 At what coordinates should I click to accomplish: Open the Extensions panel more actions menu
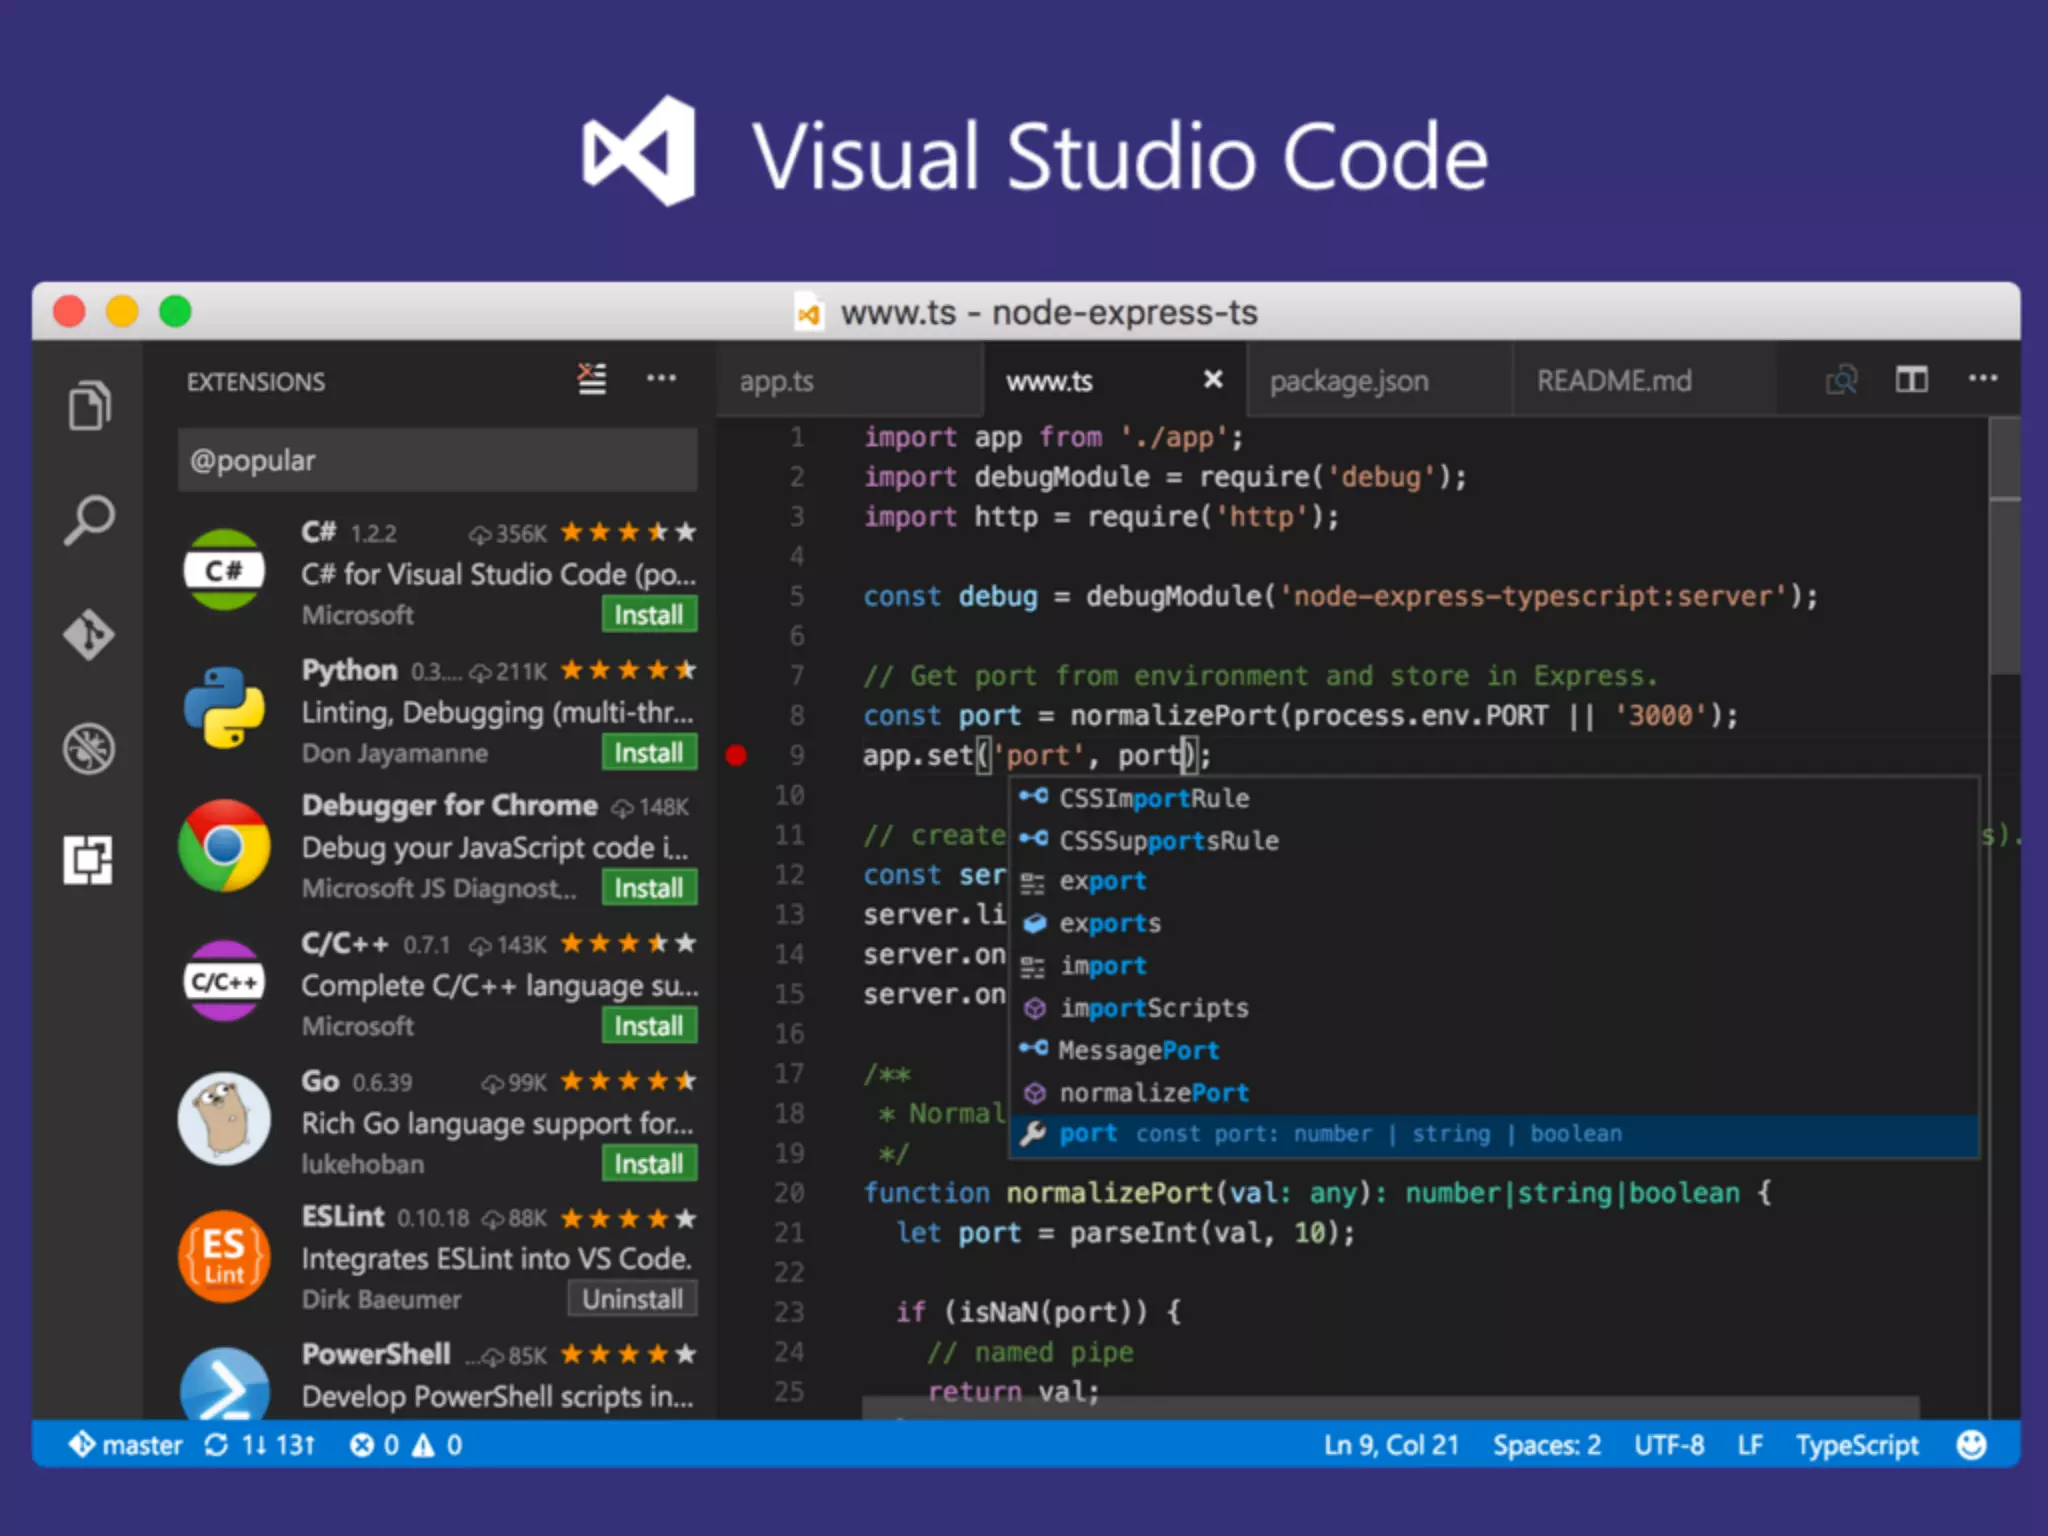pyautogui.click(x=661, y=379)
